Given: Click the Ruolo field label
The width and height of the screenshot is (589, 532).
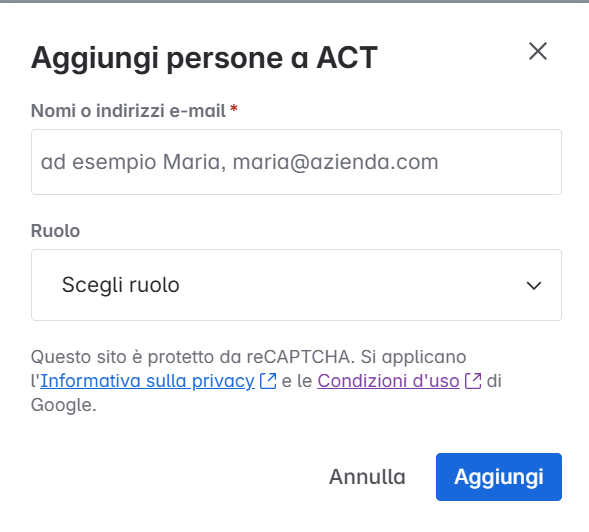Looking at the screenshot, I should (55, 231).
